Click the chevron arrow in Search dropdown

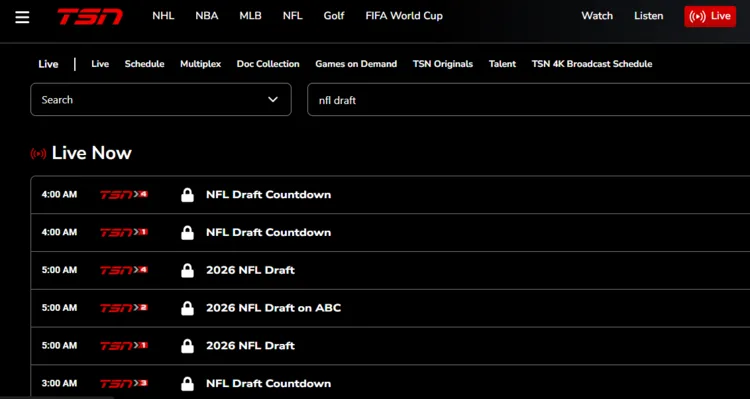[x=273, y=100]
